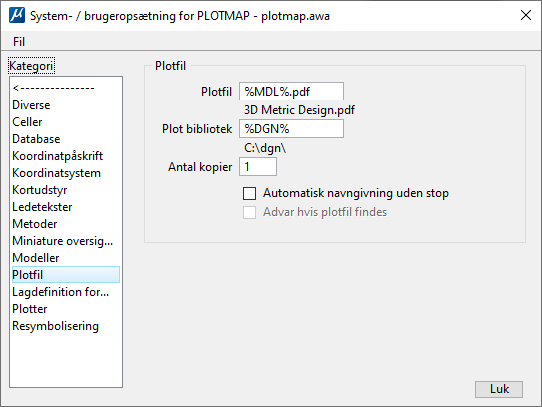Select the Ledetekster list entry
The height and width of the screenshot is (407, 542).
[42, 206]
